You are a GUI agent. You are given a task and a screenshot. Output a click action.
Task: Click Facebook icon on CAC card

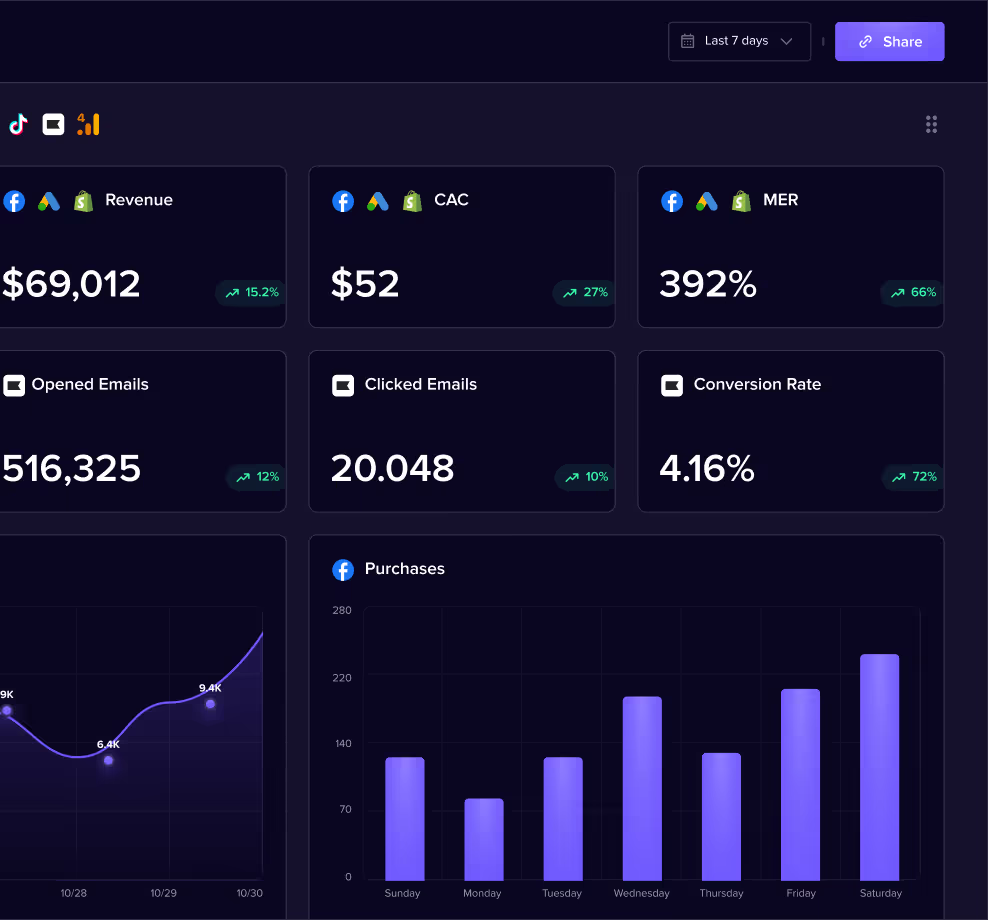tap(343, 201)
